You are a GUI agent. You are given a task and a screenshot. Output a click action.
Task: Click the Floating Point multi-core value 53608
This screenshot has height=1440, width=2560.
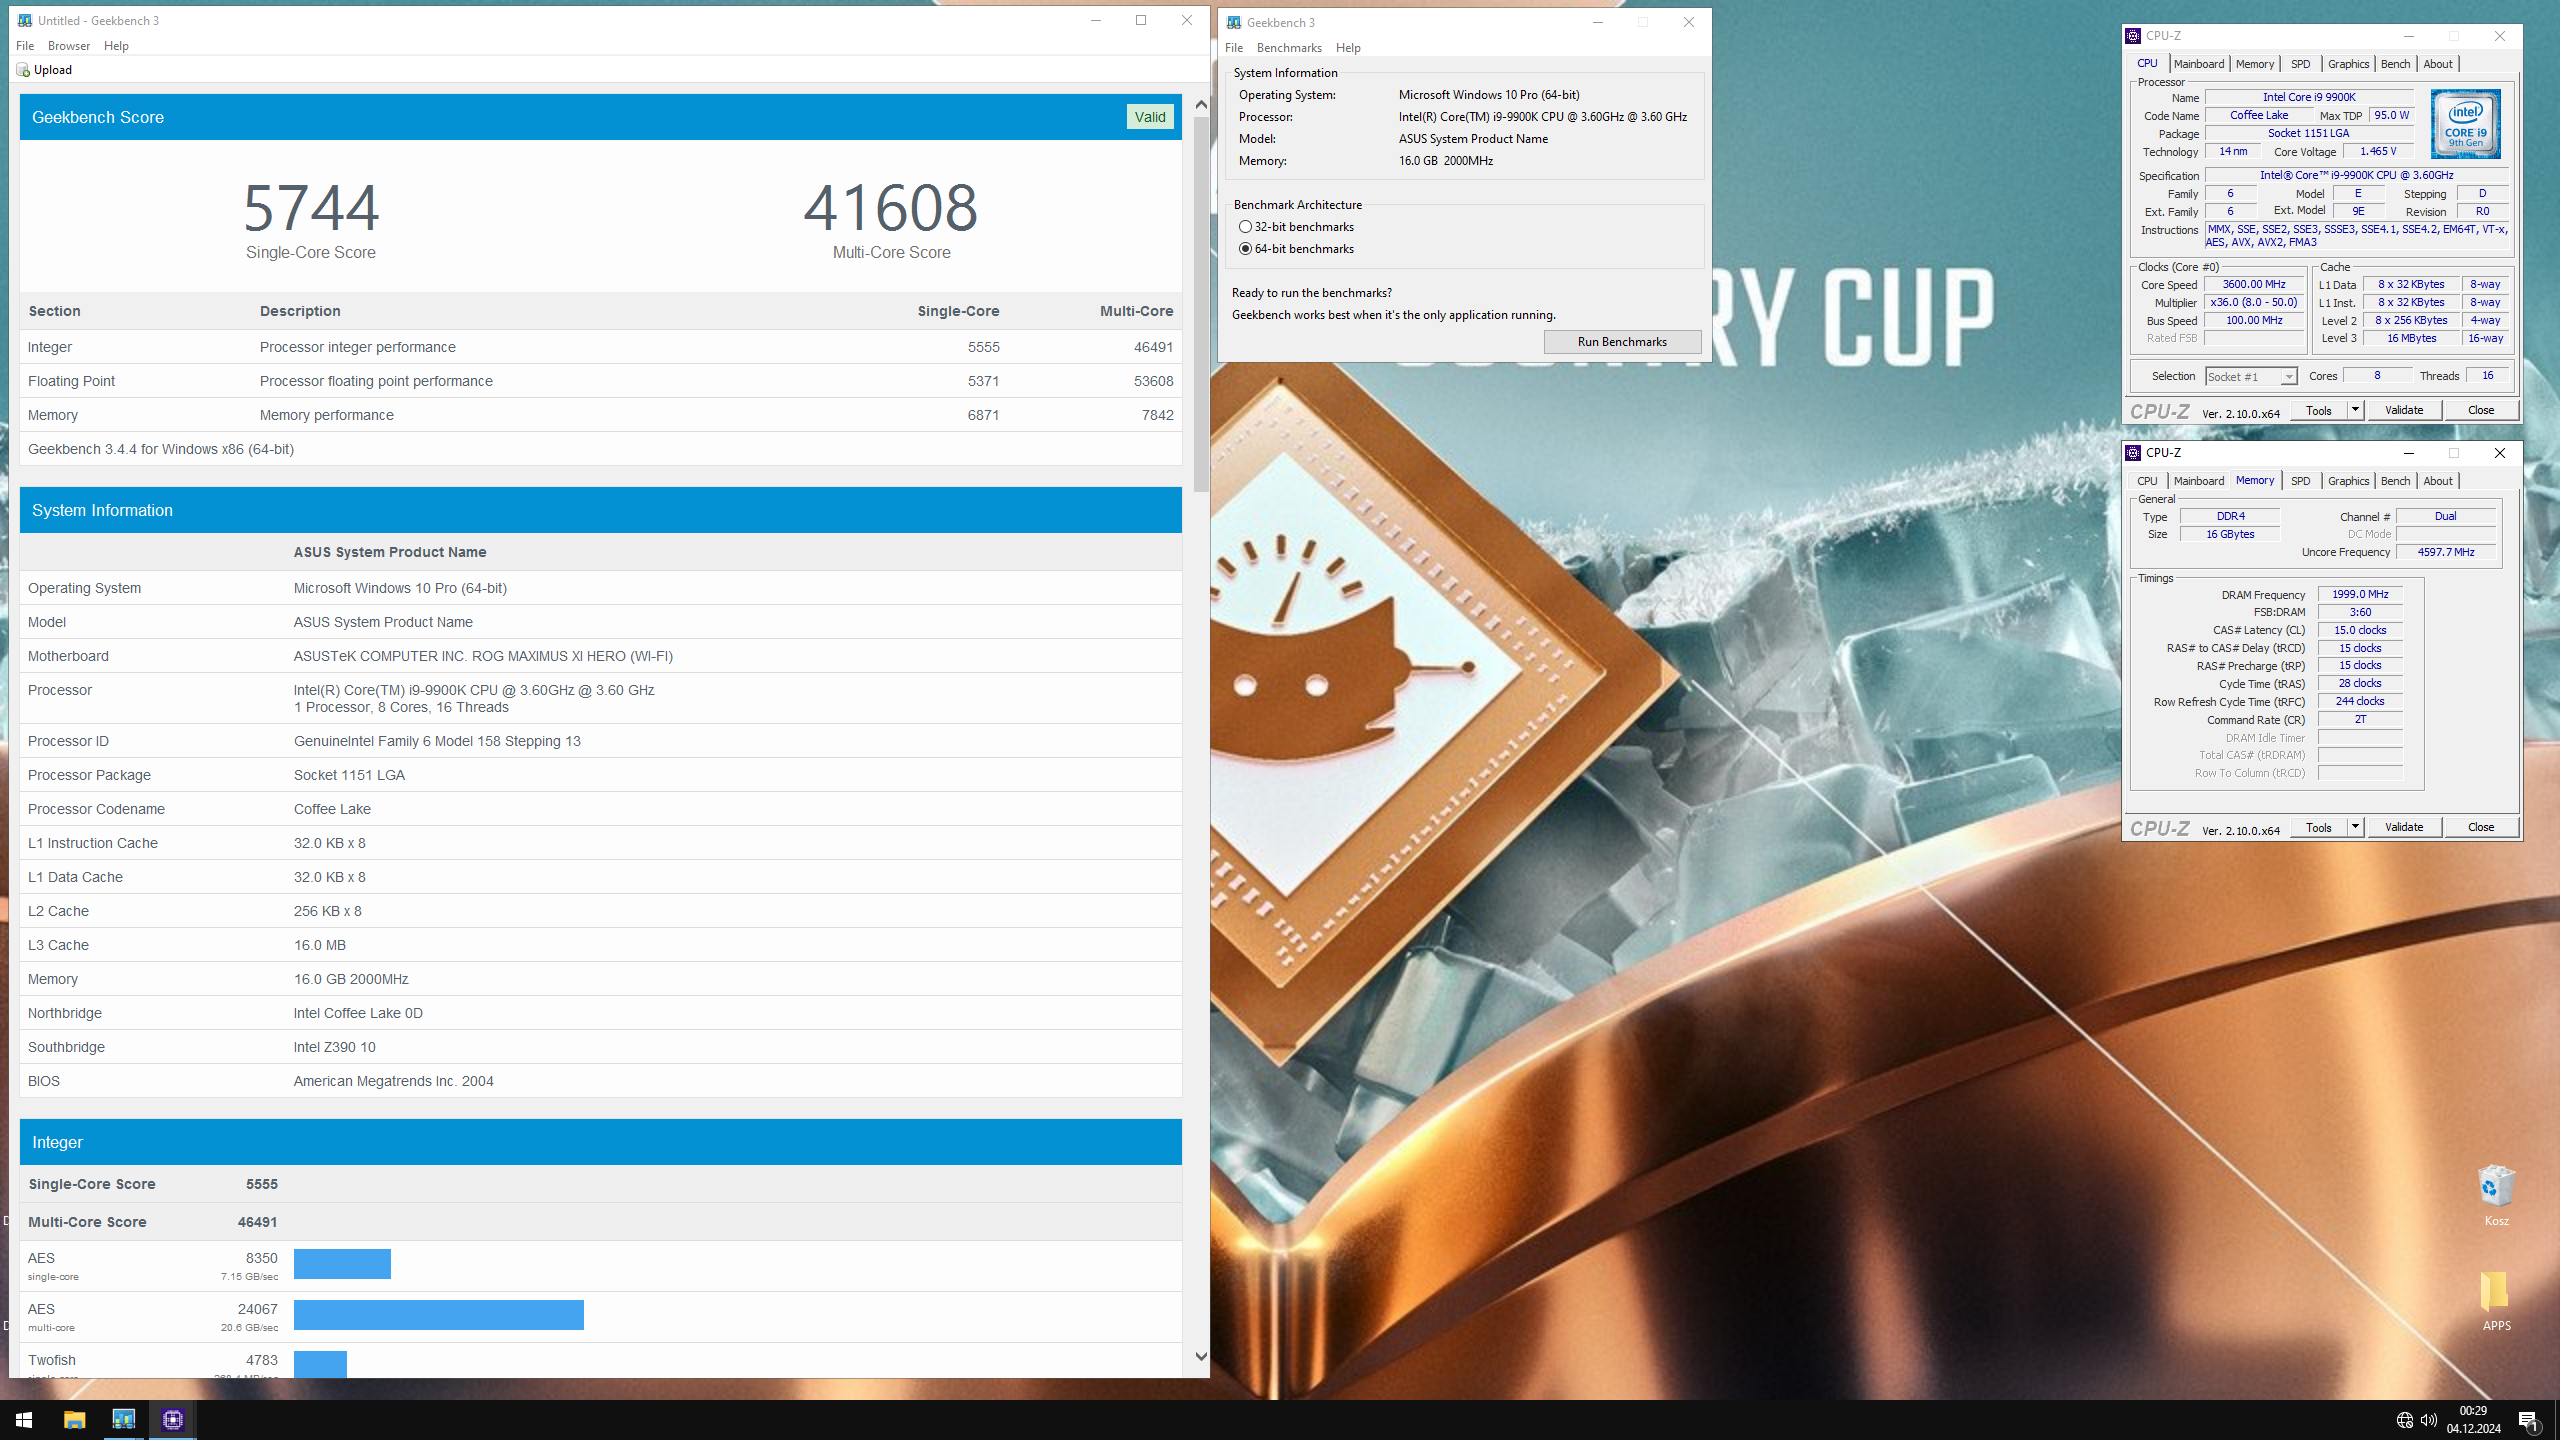tap(1153, 381)
